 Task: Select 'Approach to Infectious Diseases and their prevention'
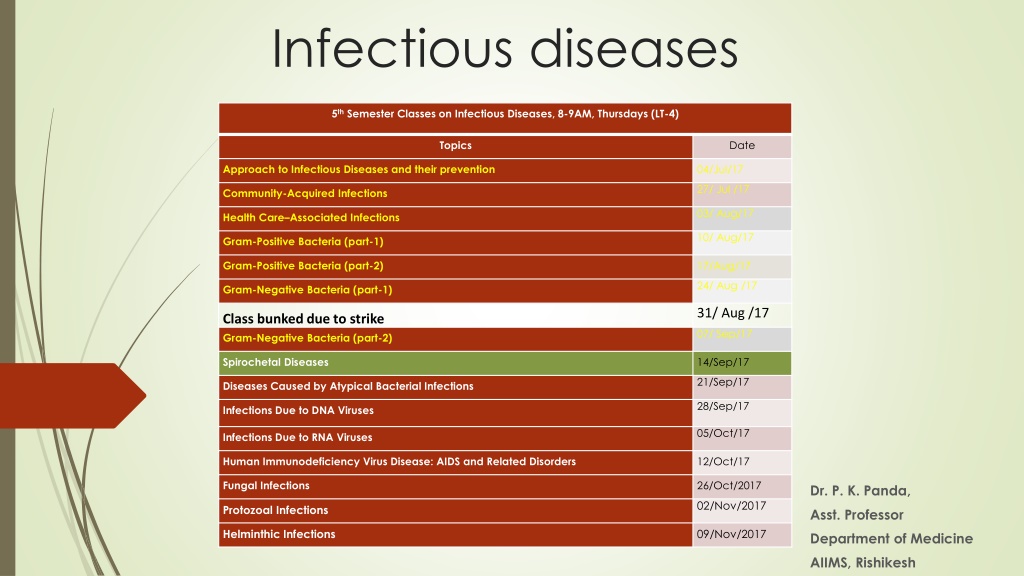tap(359, 170)
